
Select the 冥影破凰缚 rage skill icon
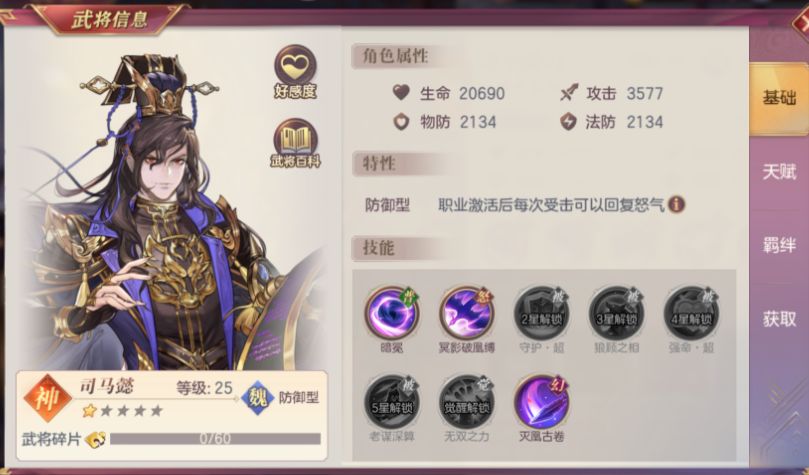pyautogui.click(x=466, y=313)
